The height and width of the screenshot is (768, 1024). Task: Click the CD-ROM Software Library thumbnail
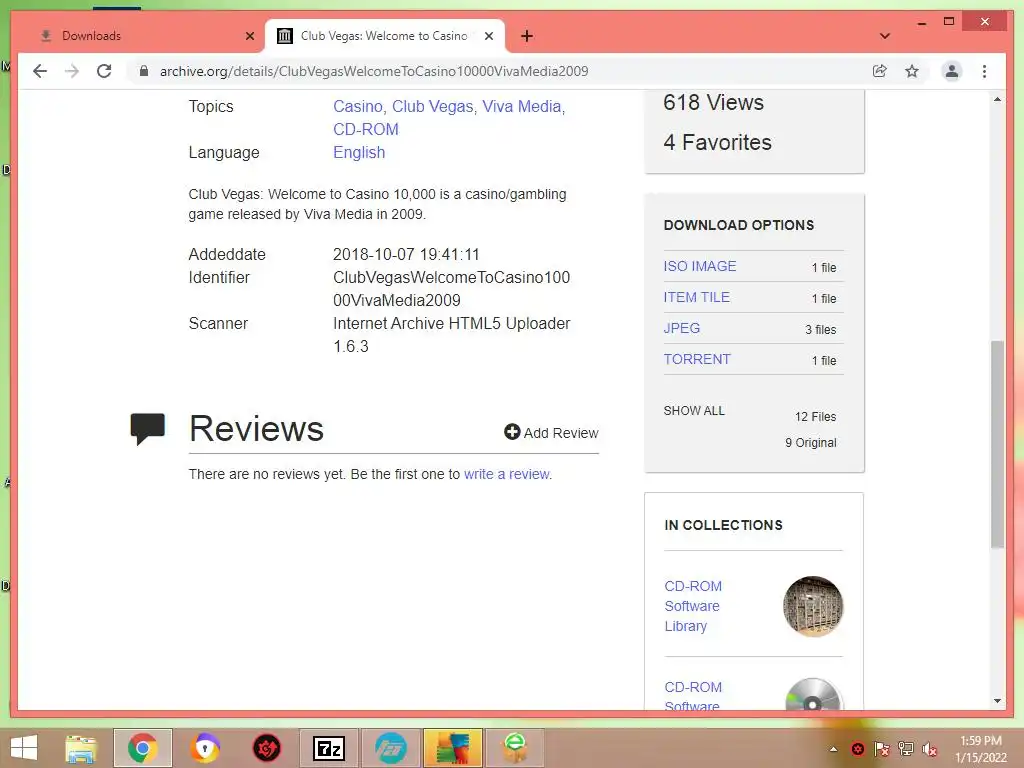813,606
